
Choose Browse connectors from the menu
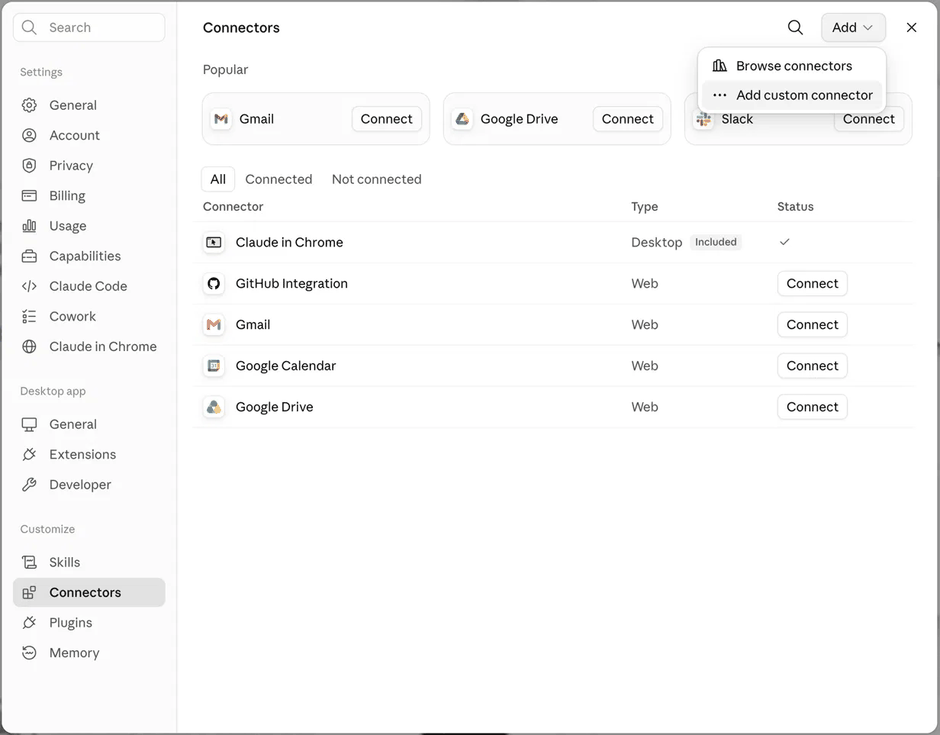792,66
